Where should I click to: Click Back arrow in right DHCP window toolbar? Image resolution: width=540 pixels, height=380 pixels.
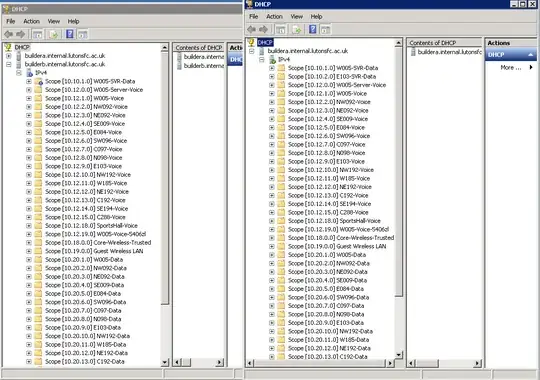click(x=252, y=29)
